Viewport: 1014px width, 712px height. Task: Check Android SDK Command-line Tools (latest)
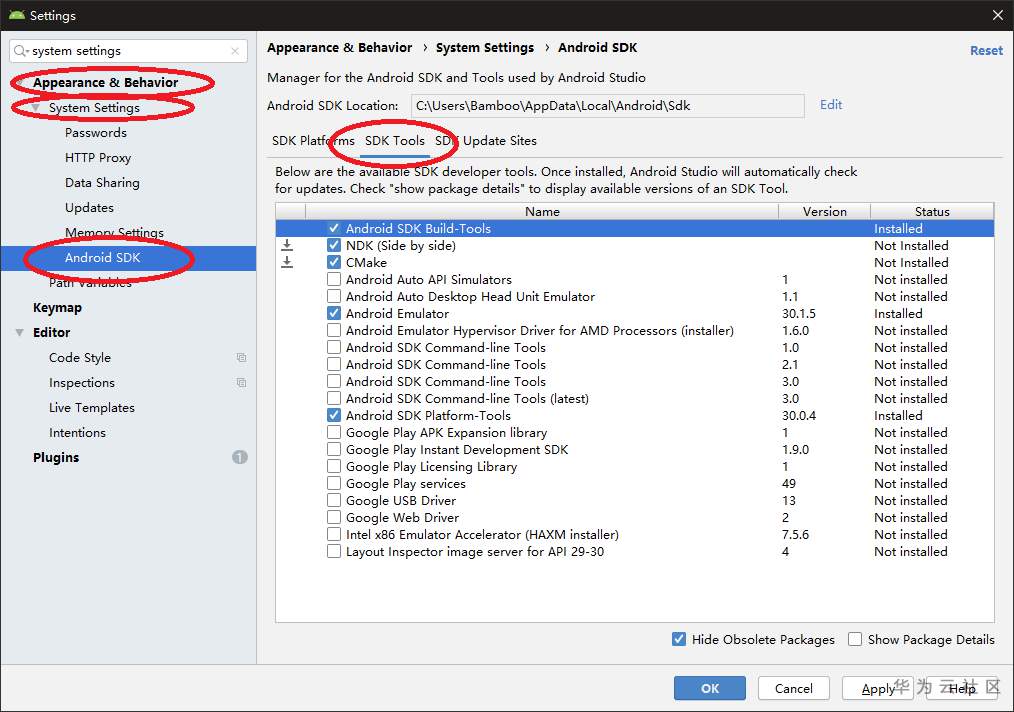coord(334,398)
